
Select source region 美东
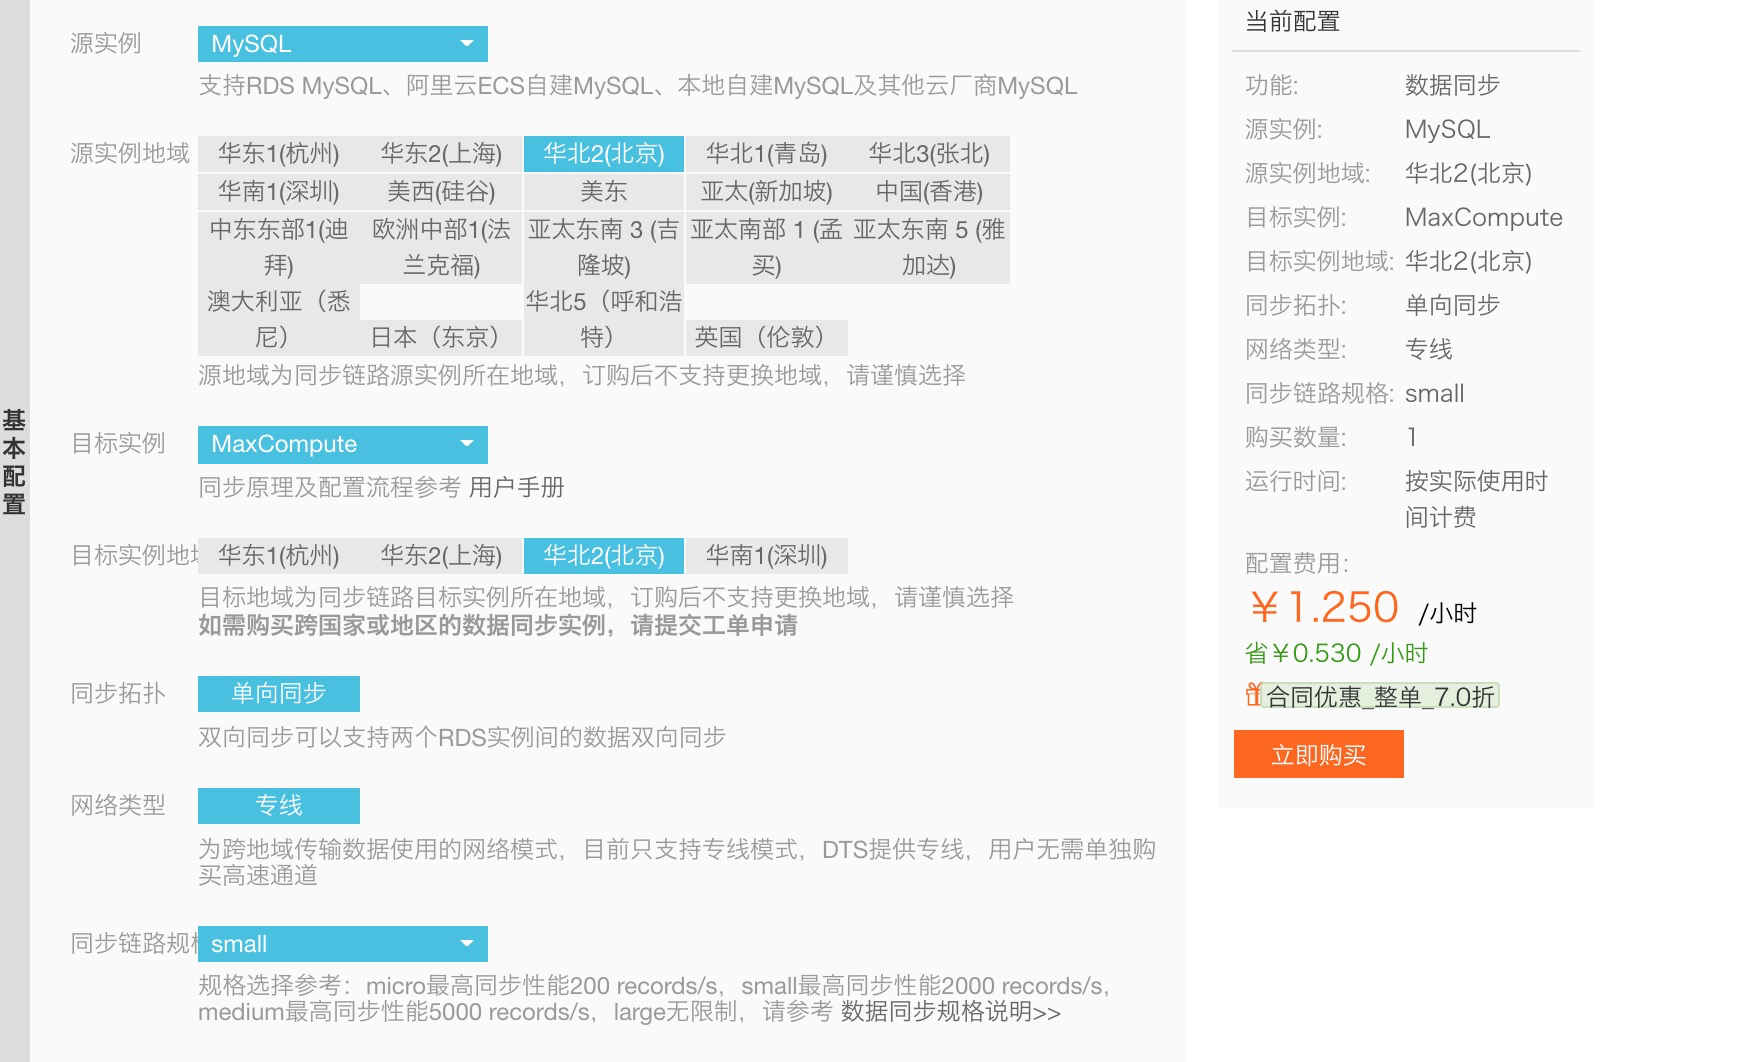(604, 192)
